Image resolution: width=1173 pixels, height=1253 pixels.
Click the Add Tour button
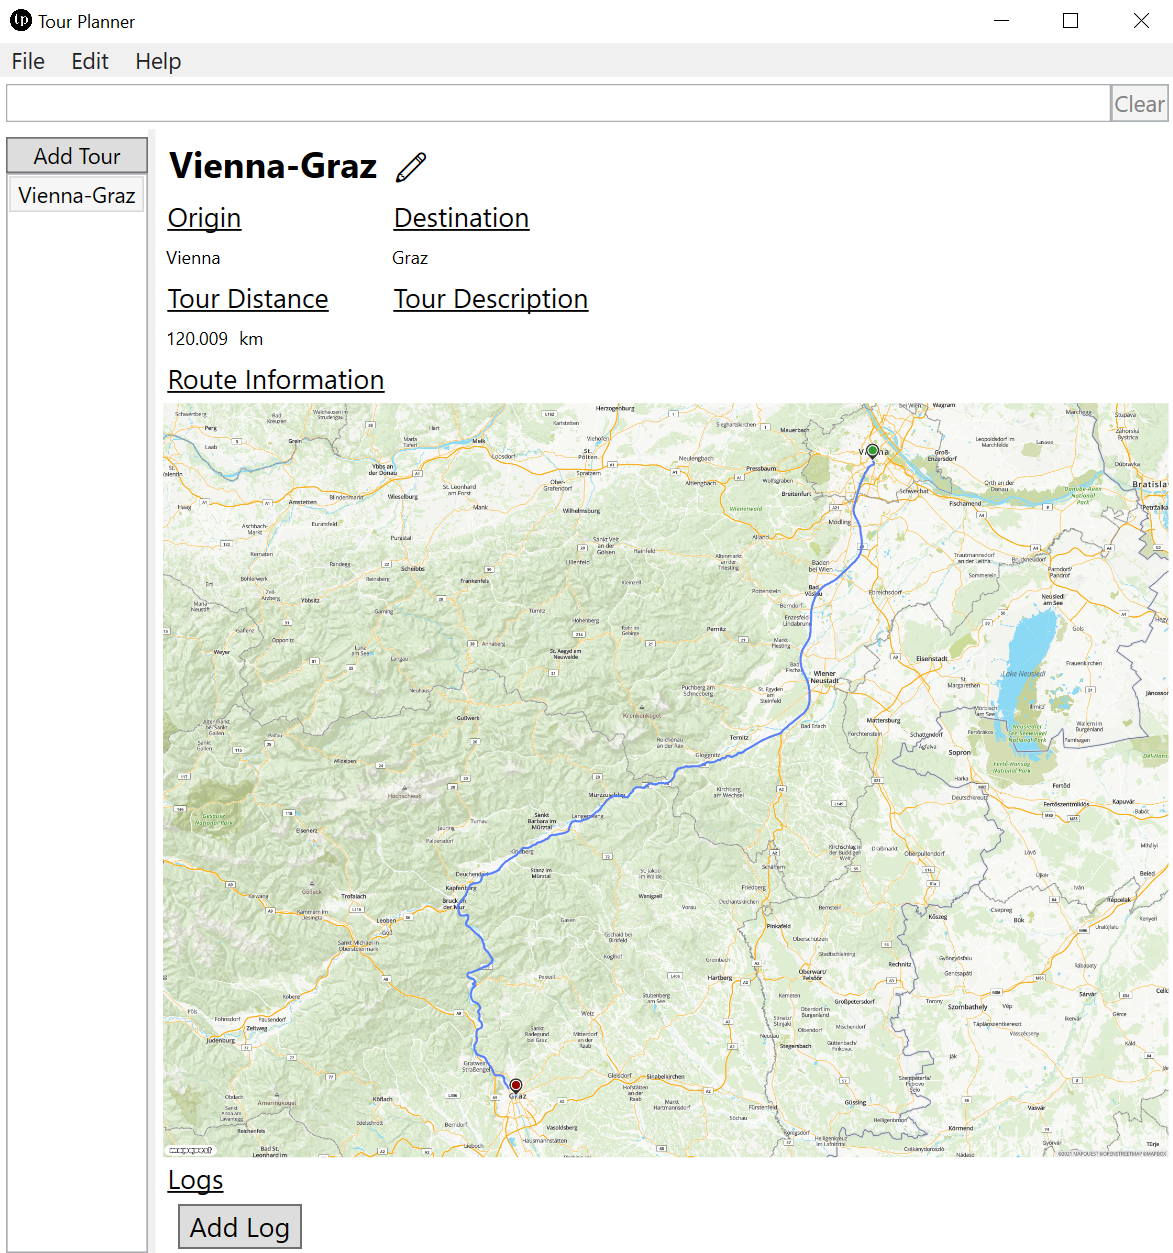point(77,156)
